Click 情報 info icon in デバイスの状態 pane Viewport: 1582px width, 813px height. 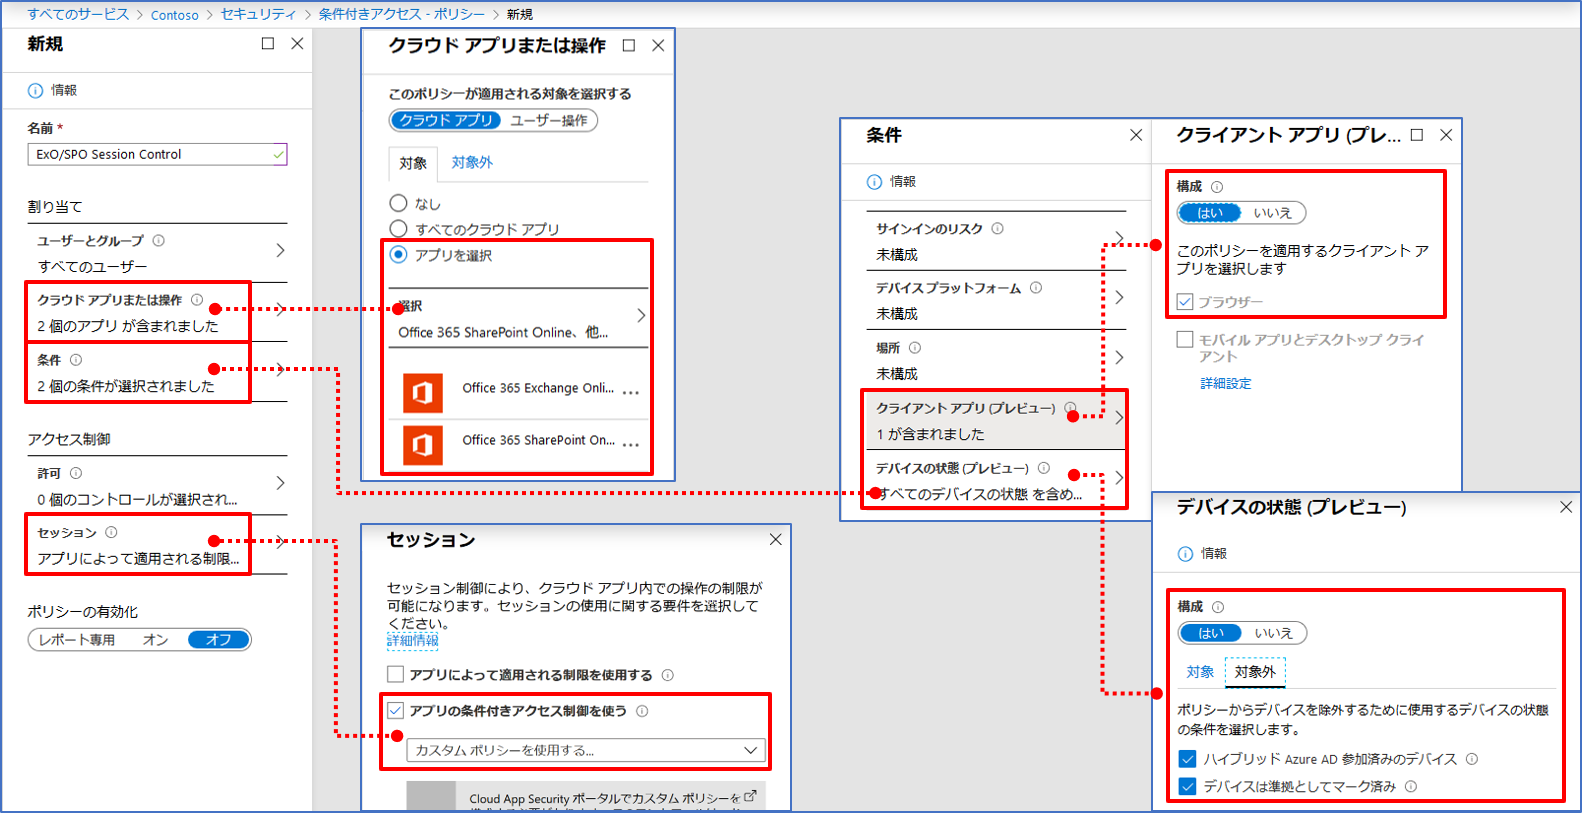click(x=1185, y=553)
